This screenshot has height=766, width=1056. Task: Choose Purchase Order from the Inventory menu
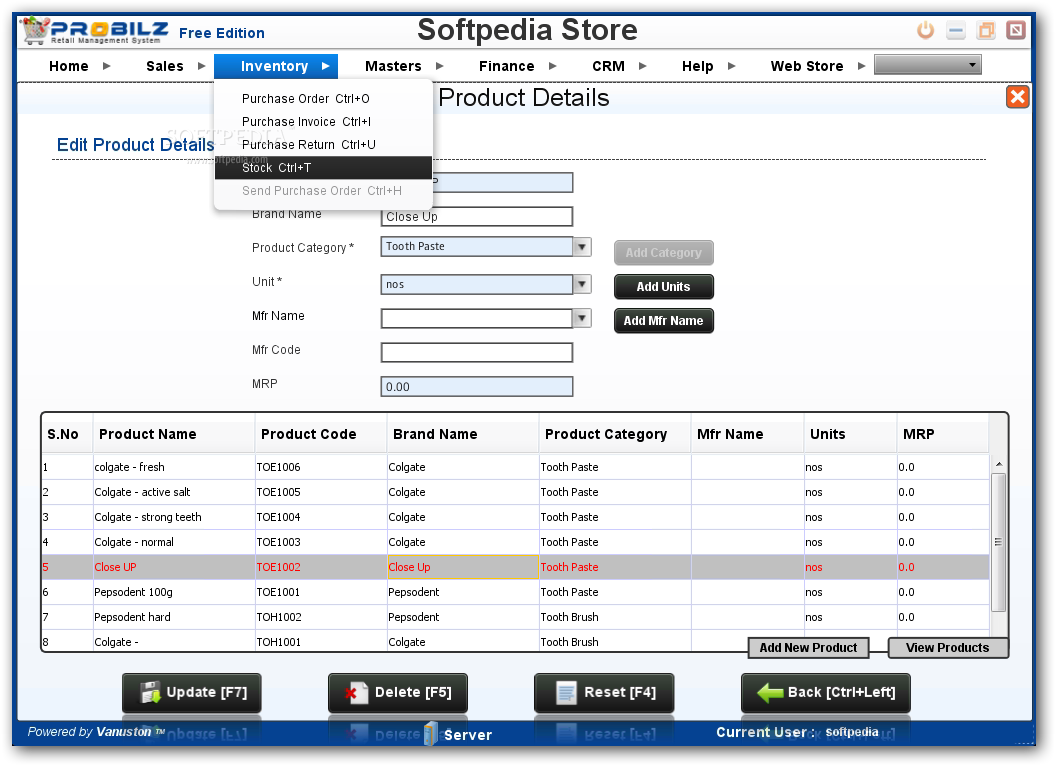[323, 98]
